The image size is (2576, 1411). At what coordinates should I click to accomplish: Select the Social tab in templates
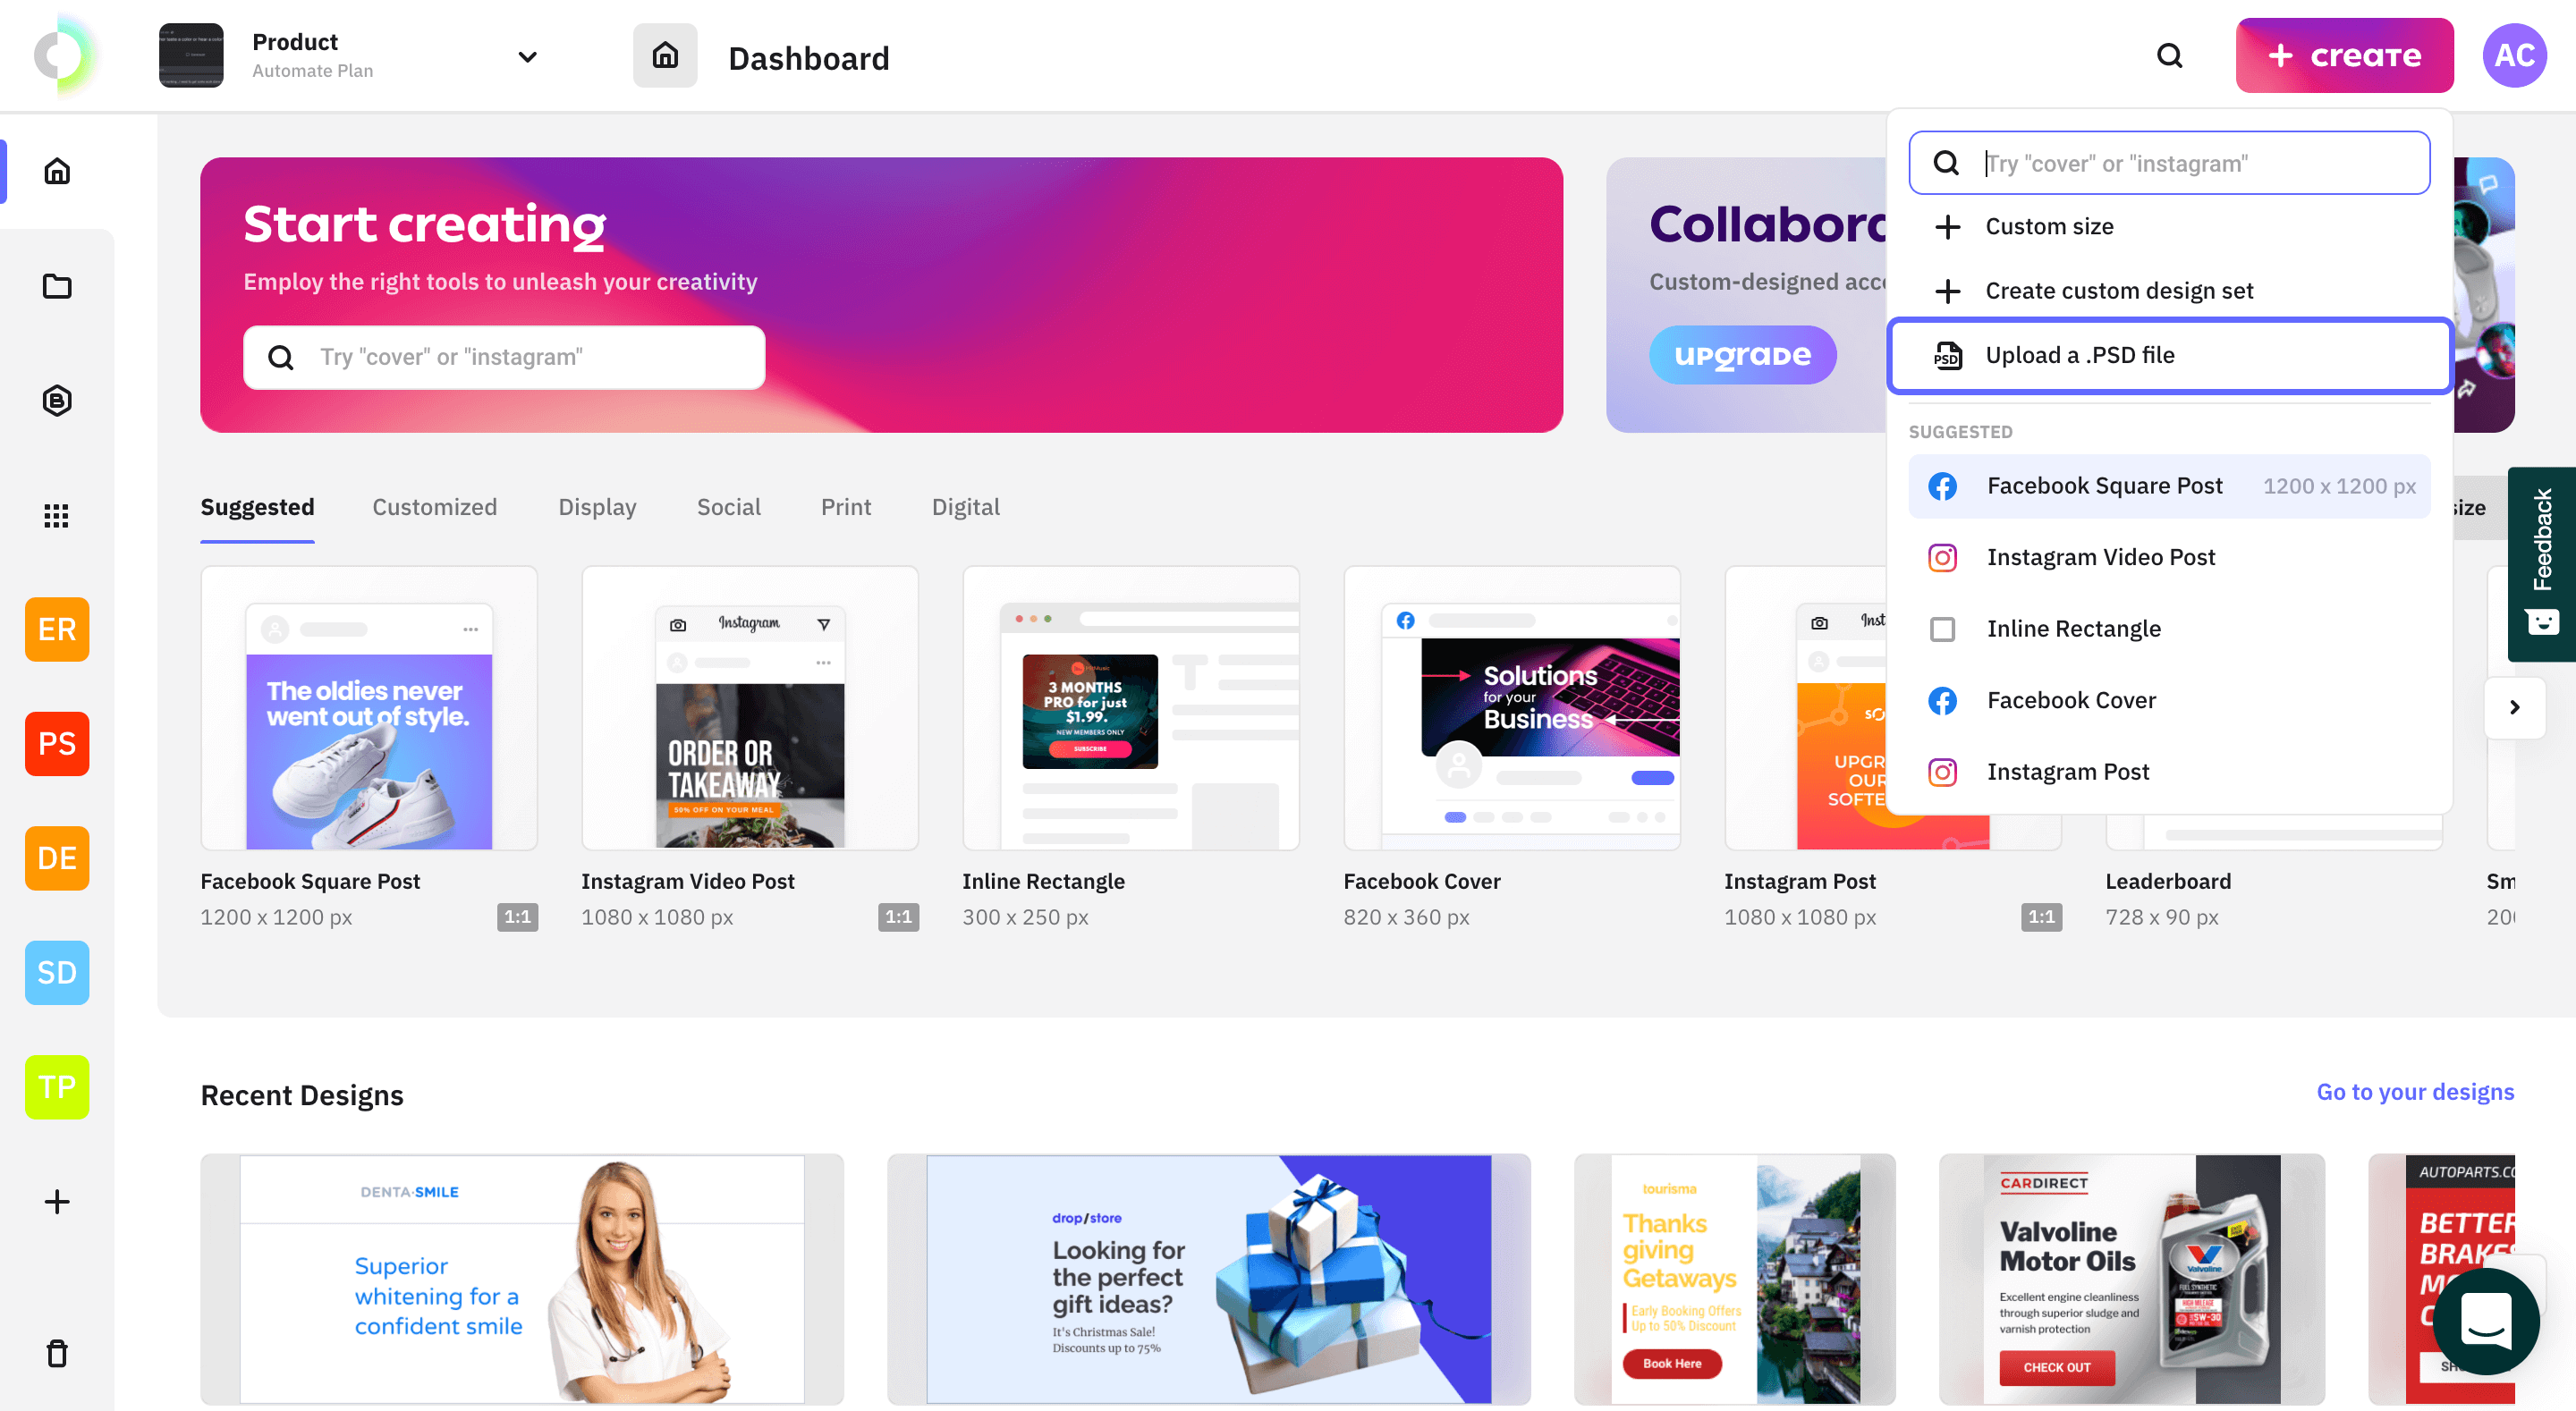726,507
